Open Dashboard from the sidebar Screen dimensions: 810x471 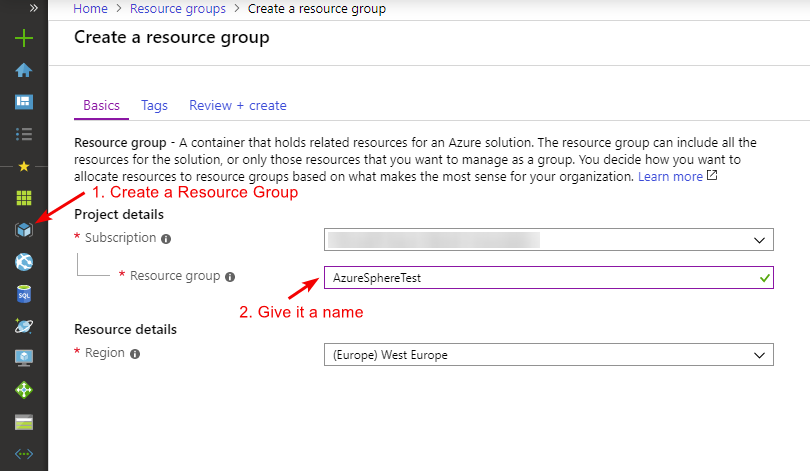point(24,102)
